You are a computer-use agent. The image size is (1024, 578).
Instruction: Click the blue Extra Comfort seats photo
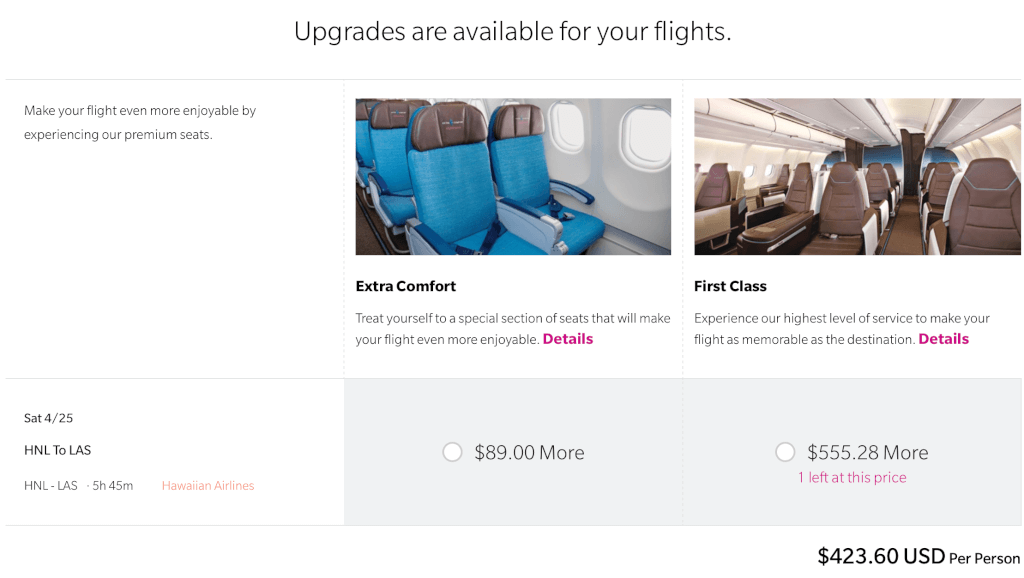click(513, 176)
